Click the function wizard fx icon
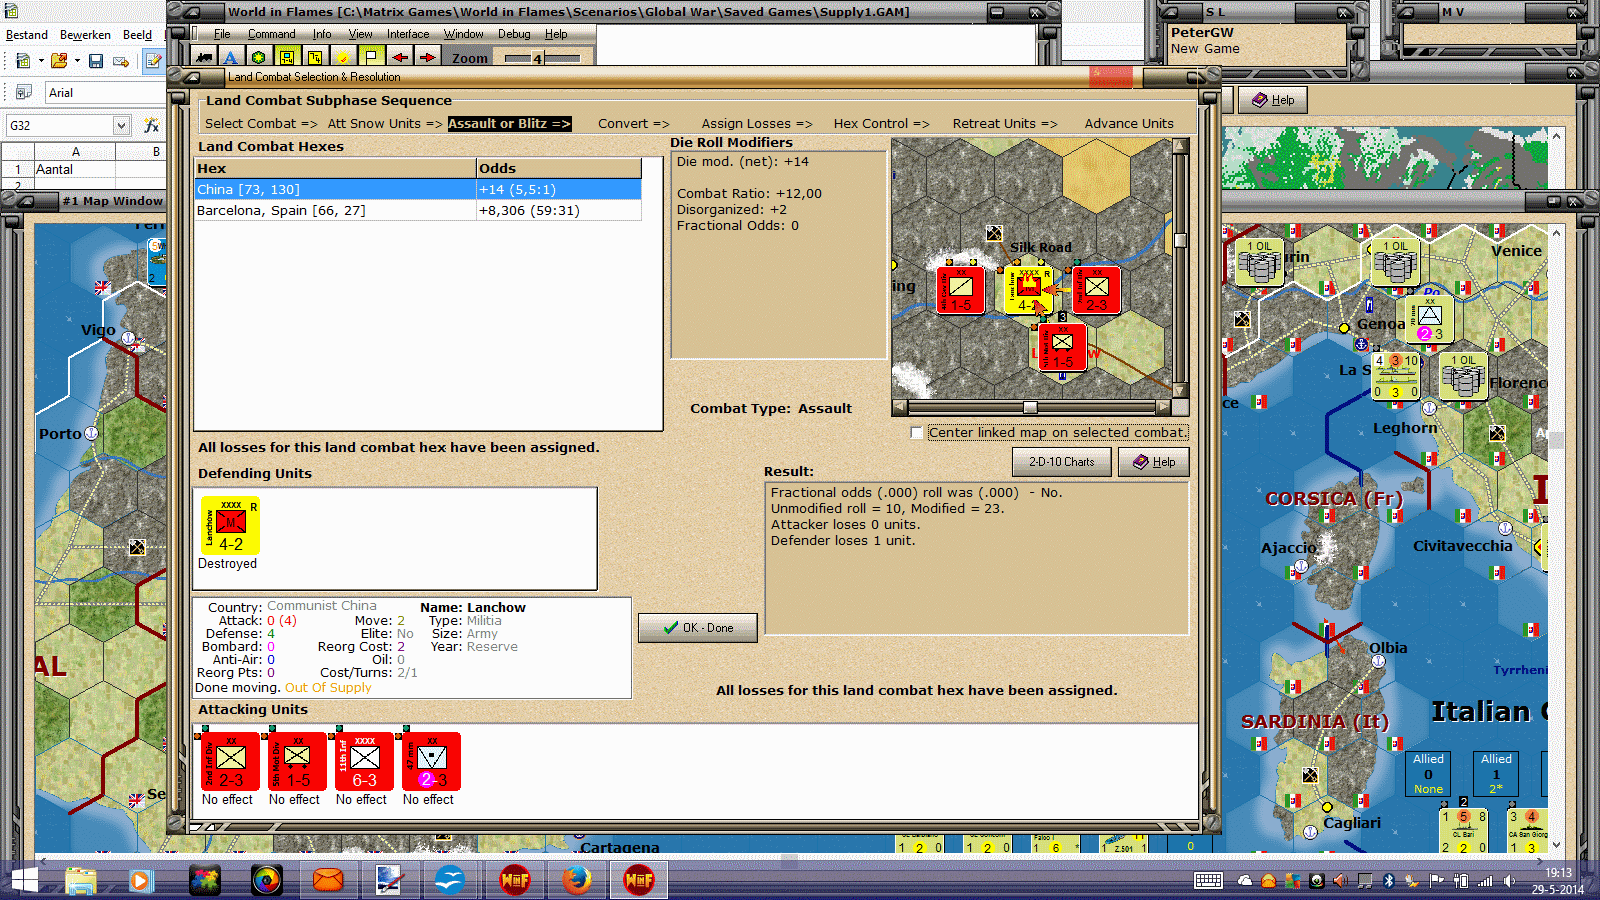Image resolution: width=1600 pixels, height=900 pixels. [152, 125]
